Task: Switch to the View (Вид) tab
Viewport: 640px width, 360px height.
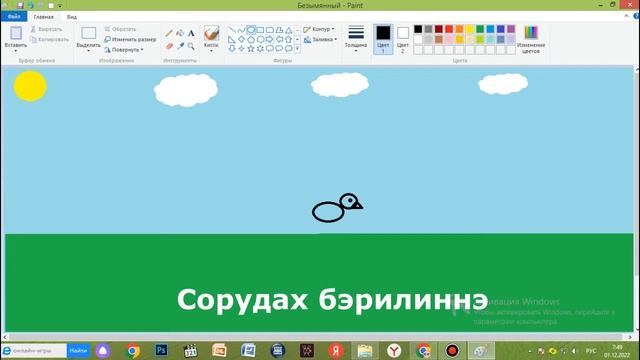Action: pyautogui.click(x=72, y=17)
